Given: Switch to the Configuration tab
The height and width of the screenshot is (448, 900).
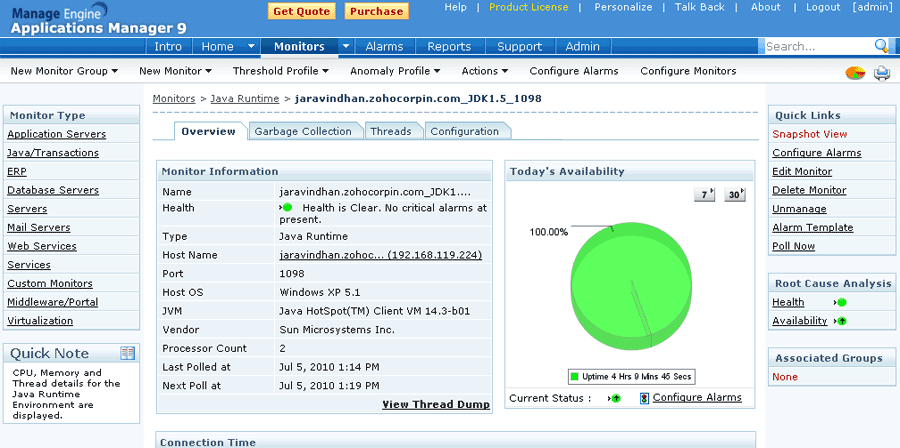Looking at the screenshot, I should [465, 131].
